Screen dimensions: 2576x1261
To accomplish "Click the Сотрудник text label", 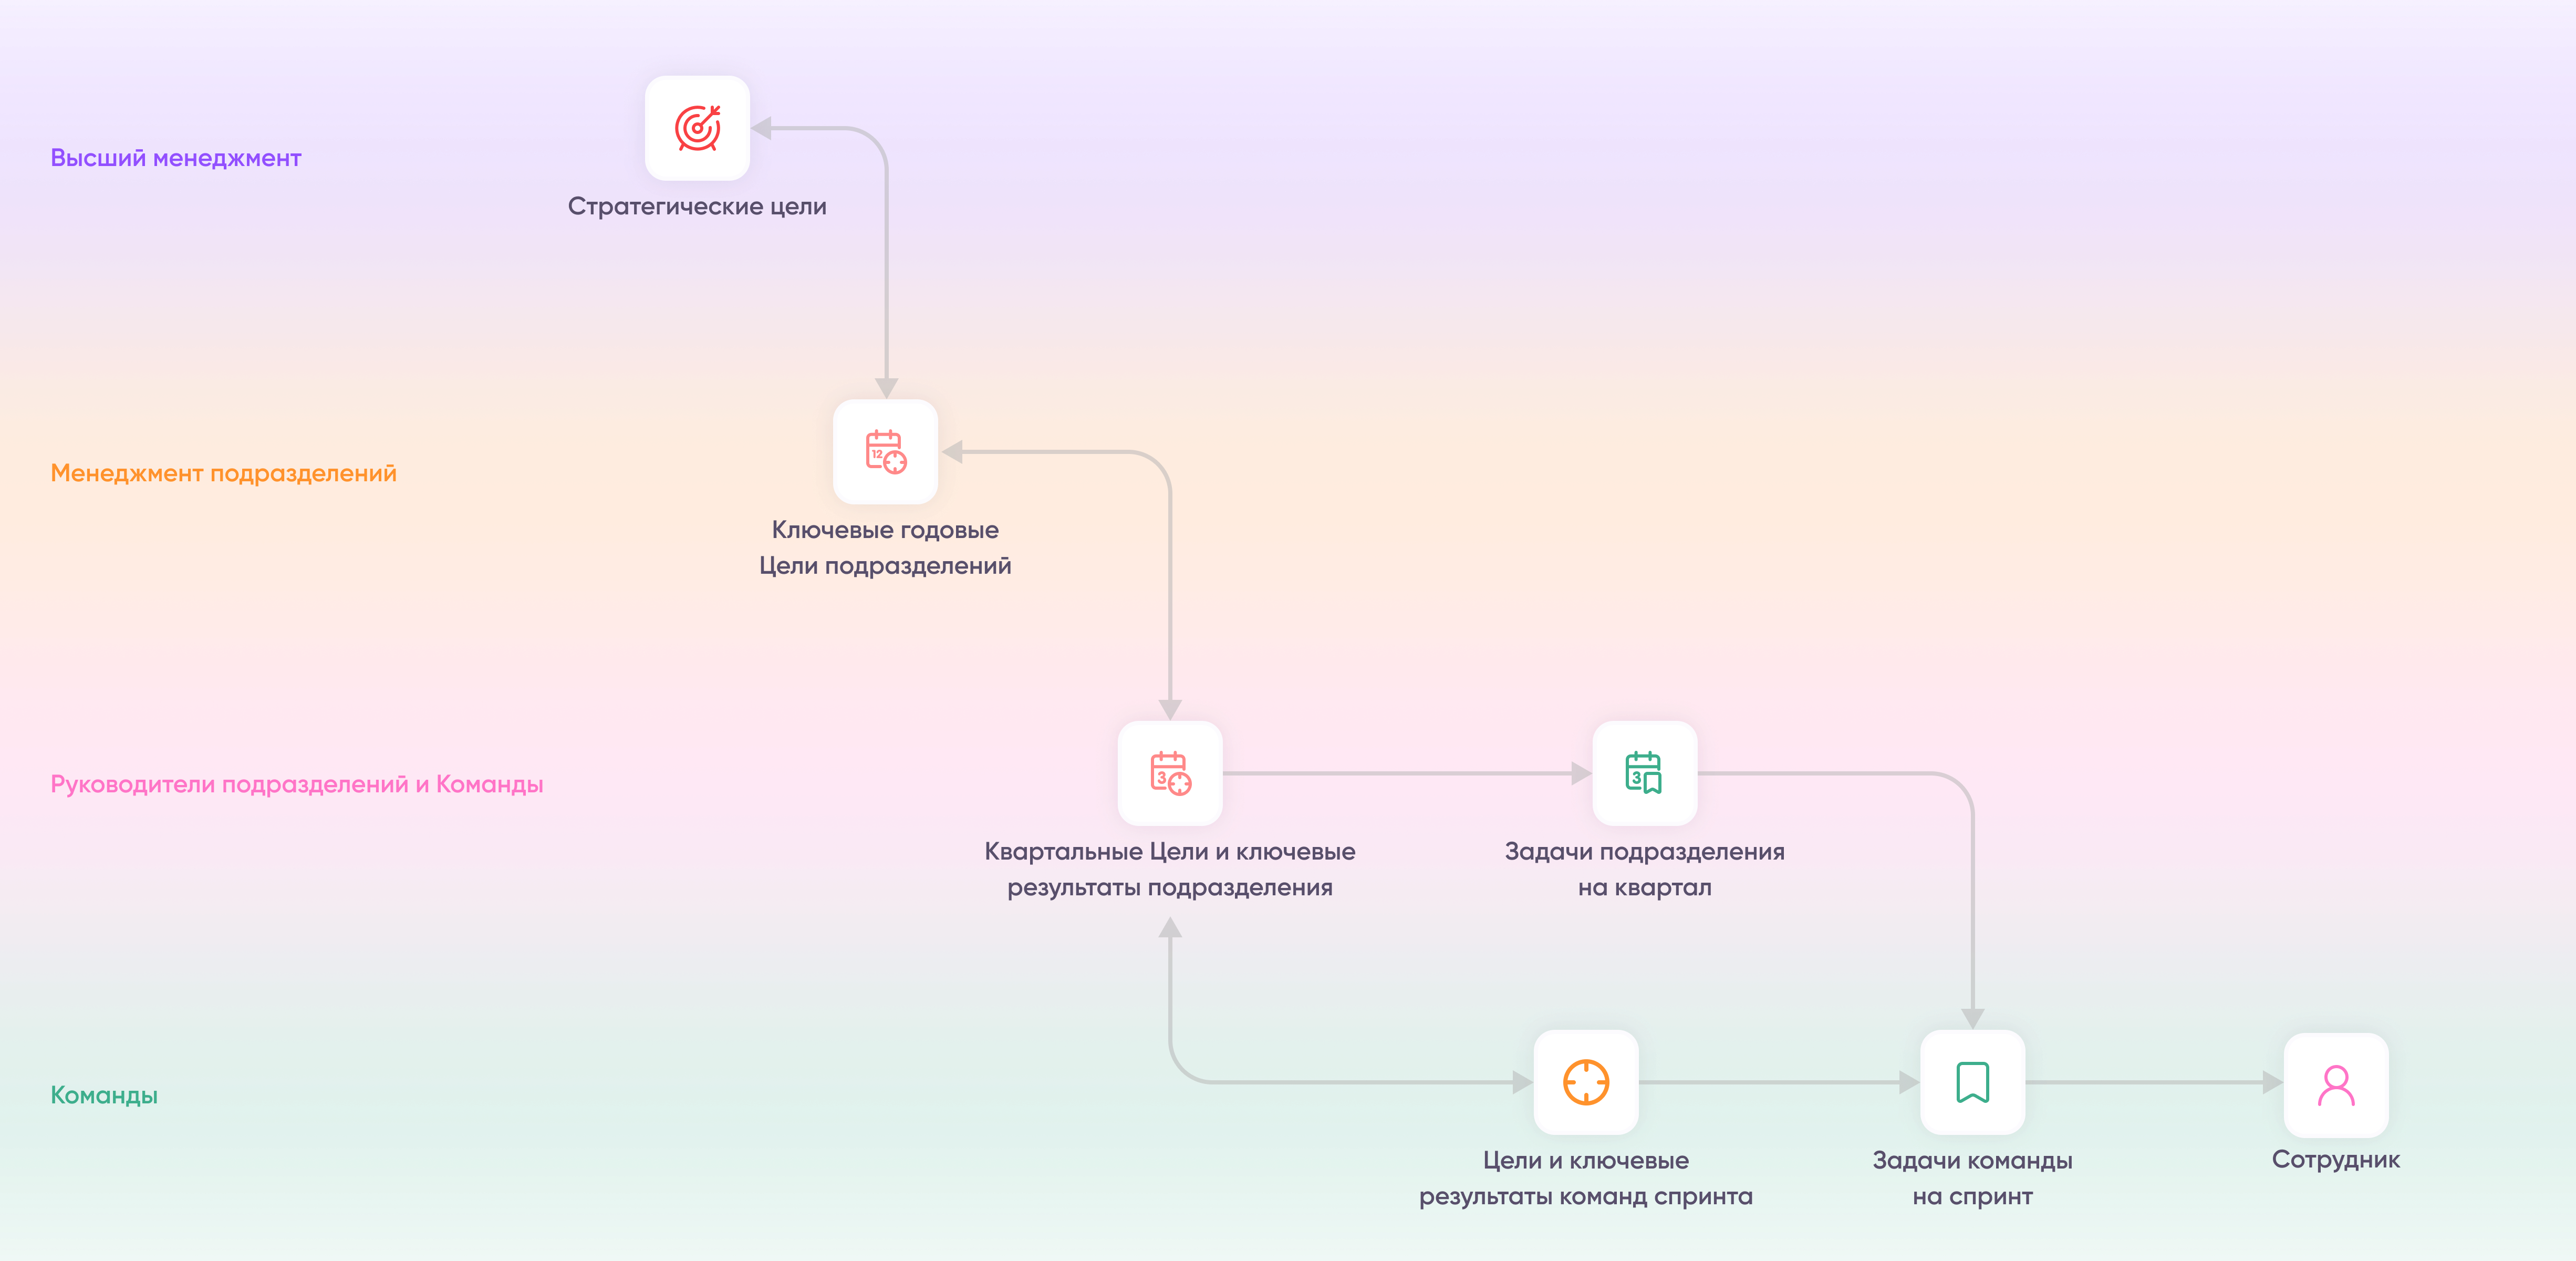I will [x=2335, y=1160].
